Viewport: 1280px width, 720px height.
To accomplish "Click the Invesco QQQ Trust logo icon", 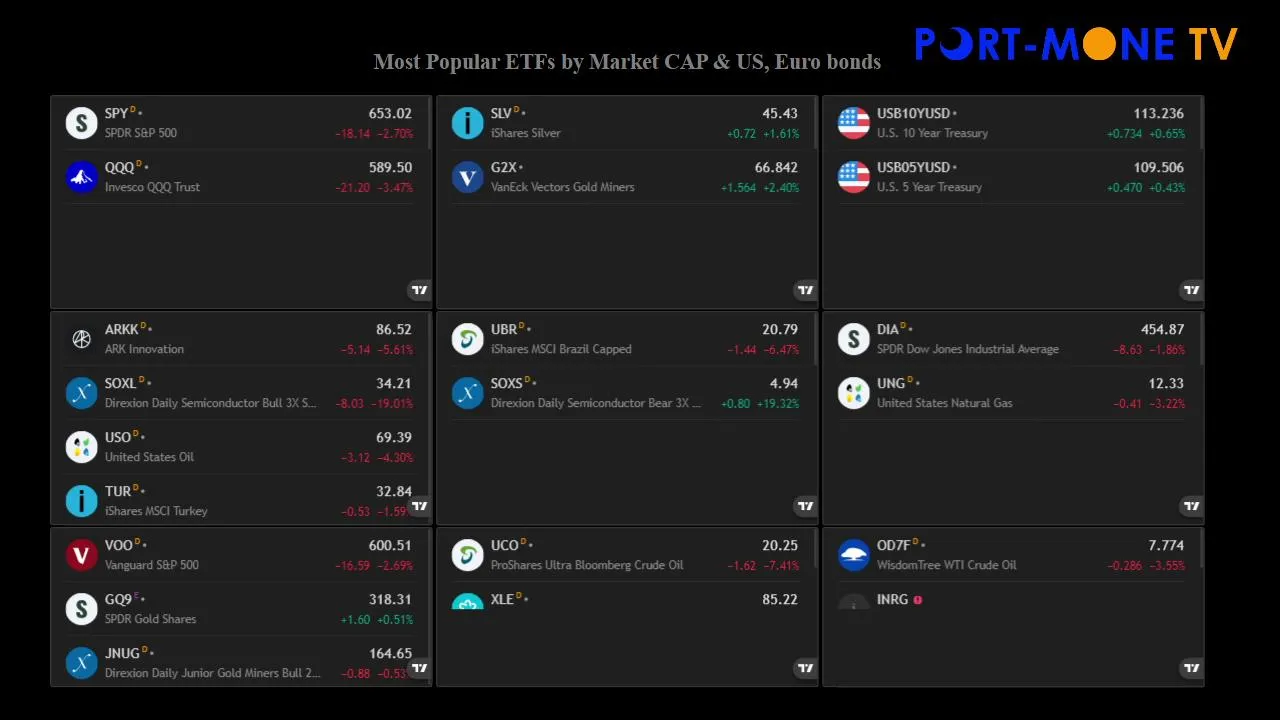I will point(81,177).
